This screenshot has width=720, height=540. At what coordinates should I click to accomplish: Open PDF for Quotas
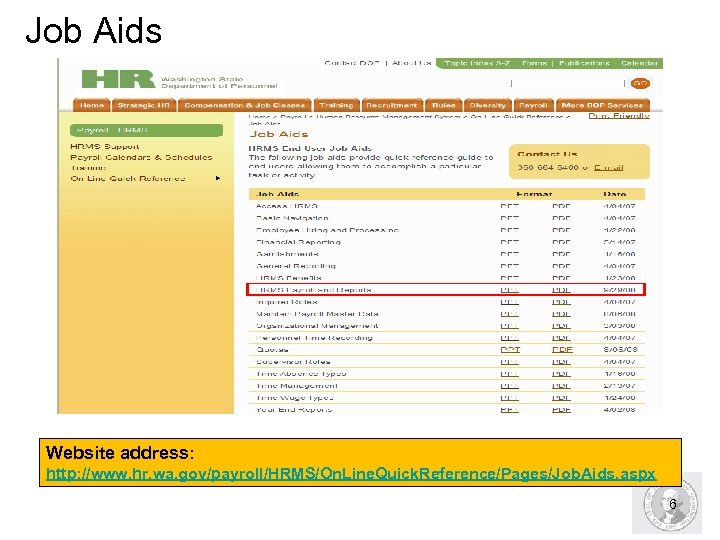tap(562, 349)
